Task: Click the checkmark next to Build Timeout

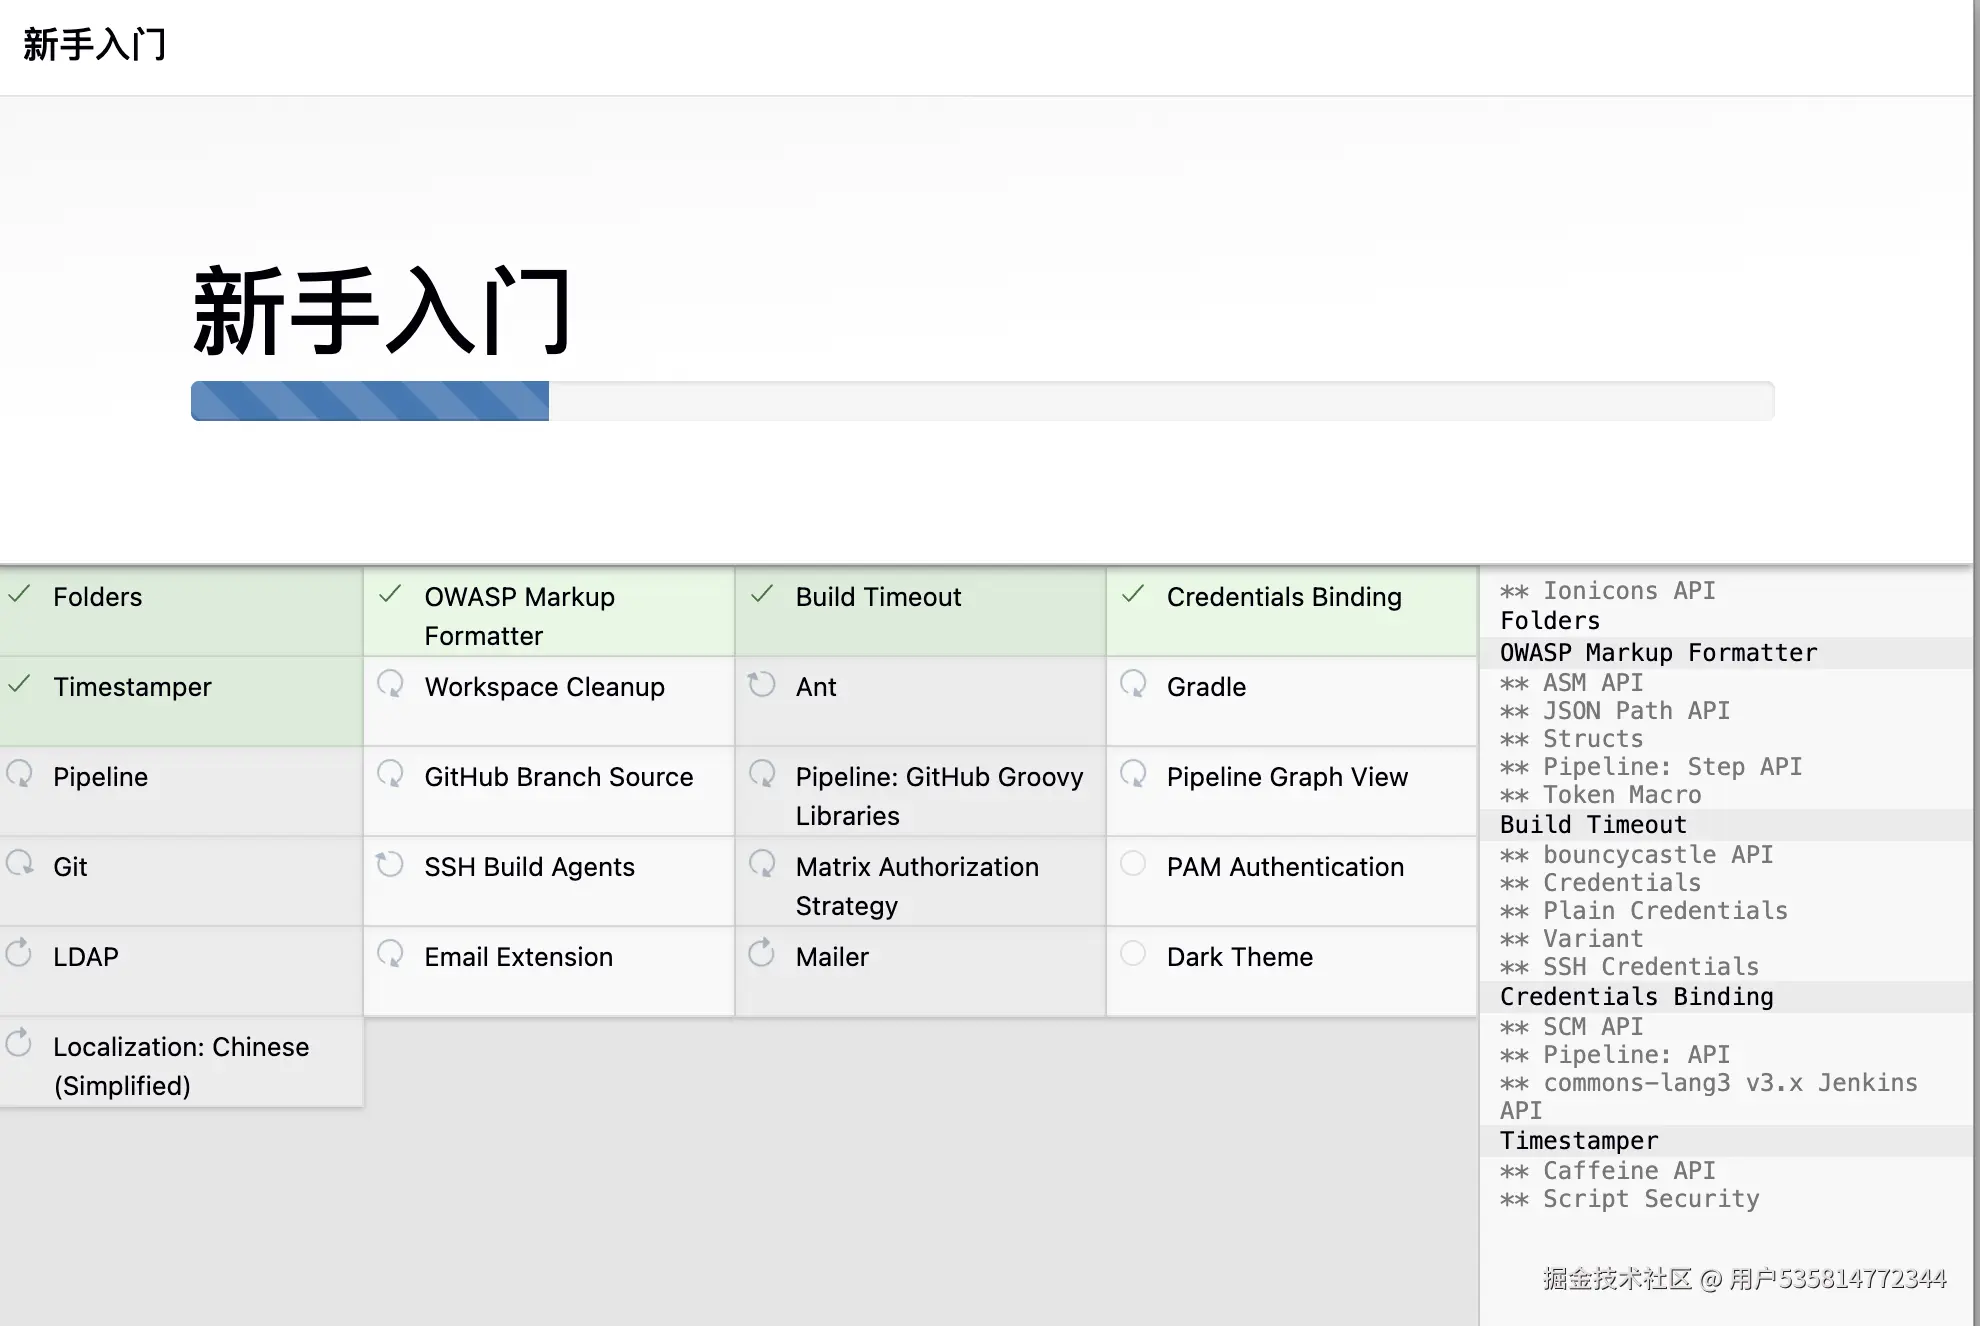Action: coord(762,594)
